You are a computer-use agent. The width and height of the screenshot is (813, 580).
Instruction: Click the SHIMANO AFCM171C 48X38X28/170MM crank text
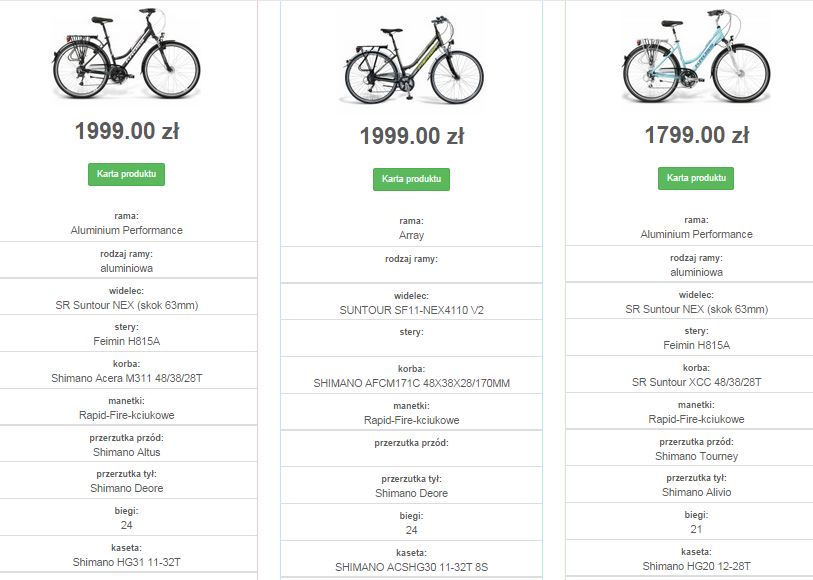[411, 384]
